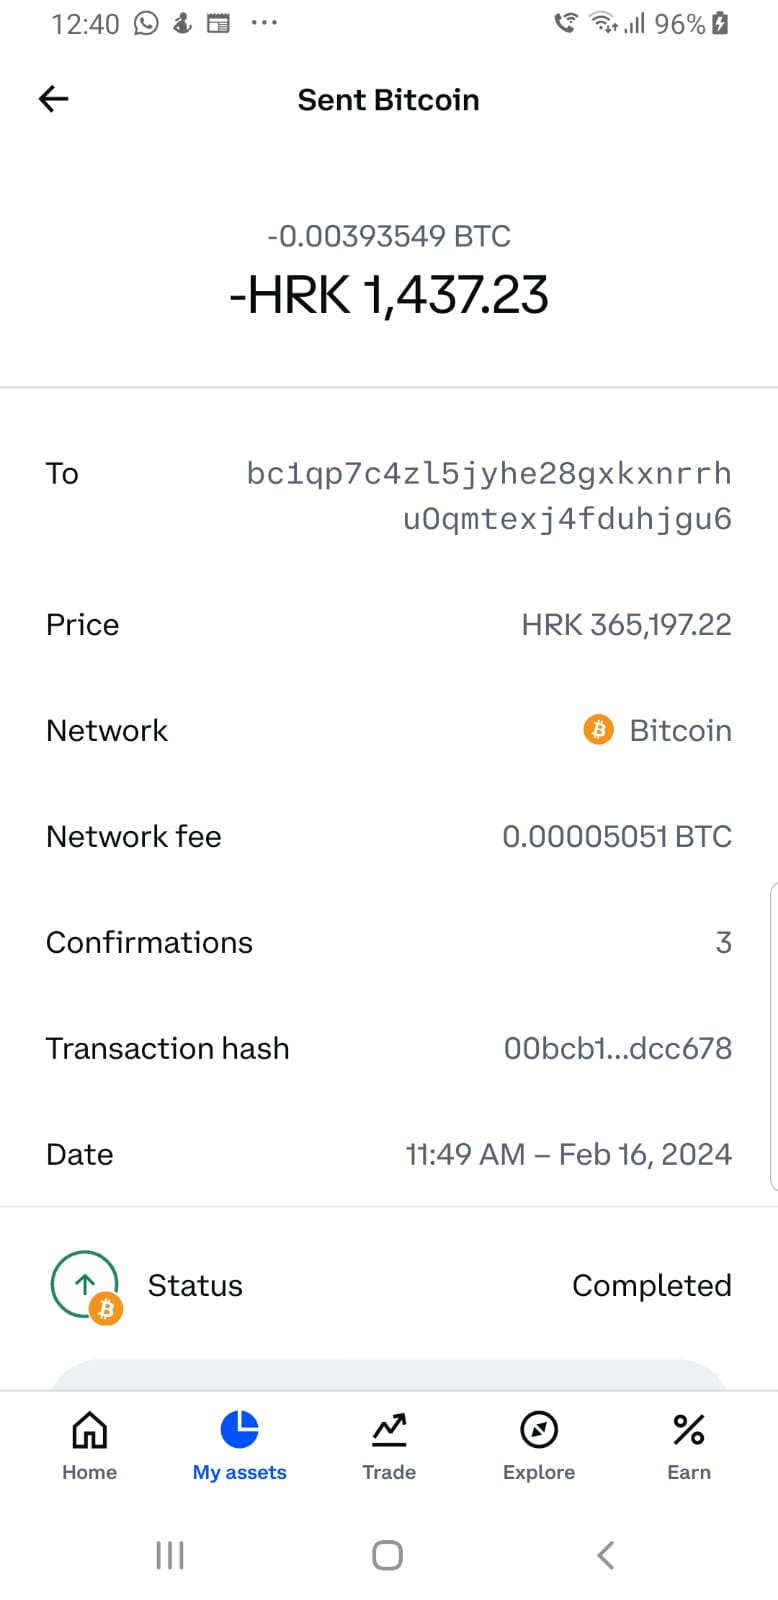Open the status bar overflow dots
This screenshot has width=778, height=1600.
[264, 23]
